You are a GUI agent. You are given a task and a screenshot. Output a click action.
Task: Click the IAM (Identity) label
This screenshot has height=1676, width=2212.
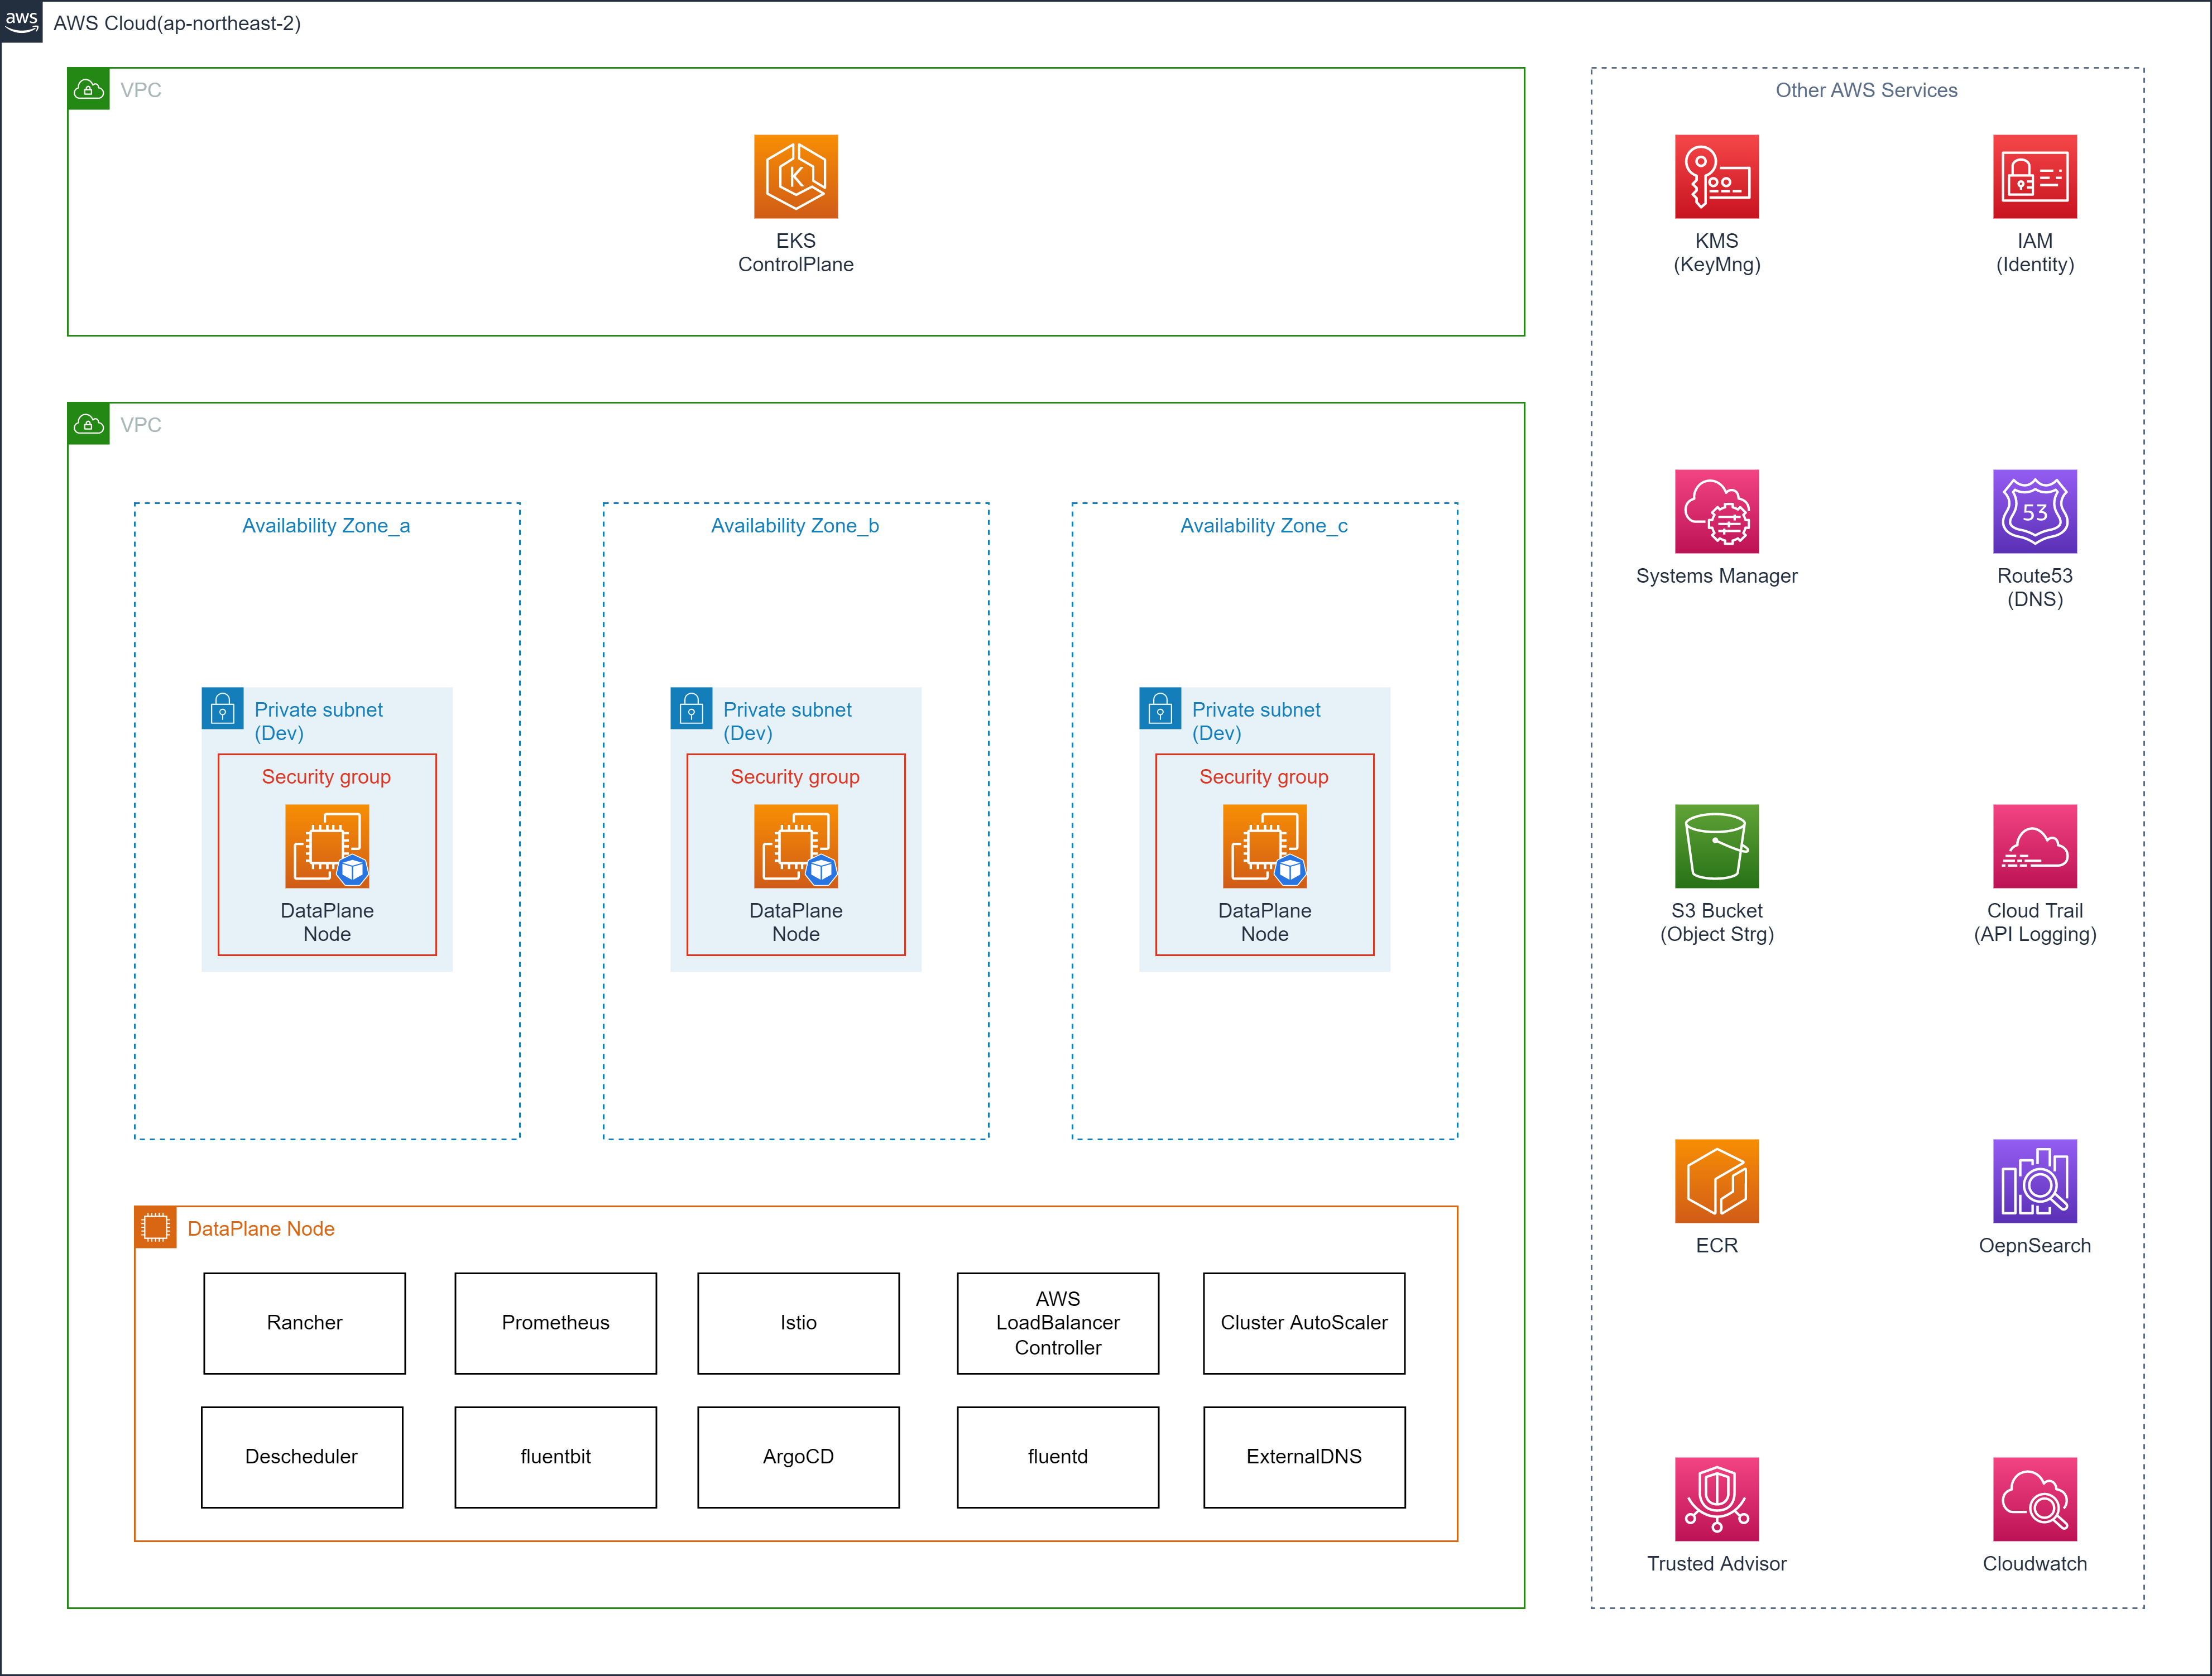2035,252
